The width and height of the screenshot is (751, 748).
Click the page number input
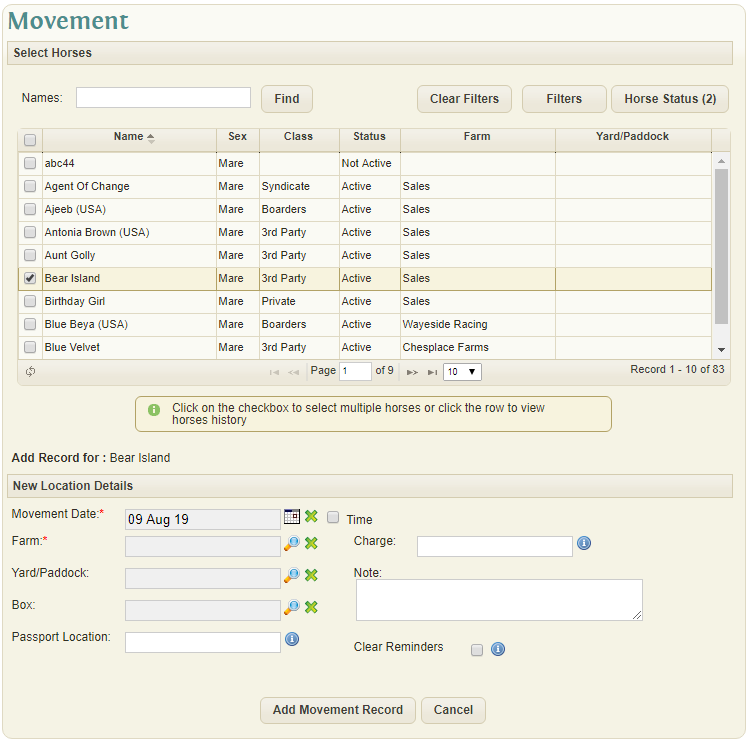(x=355, y=371)
